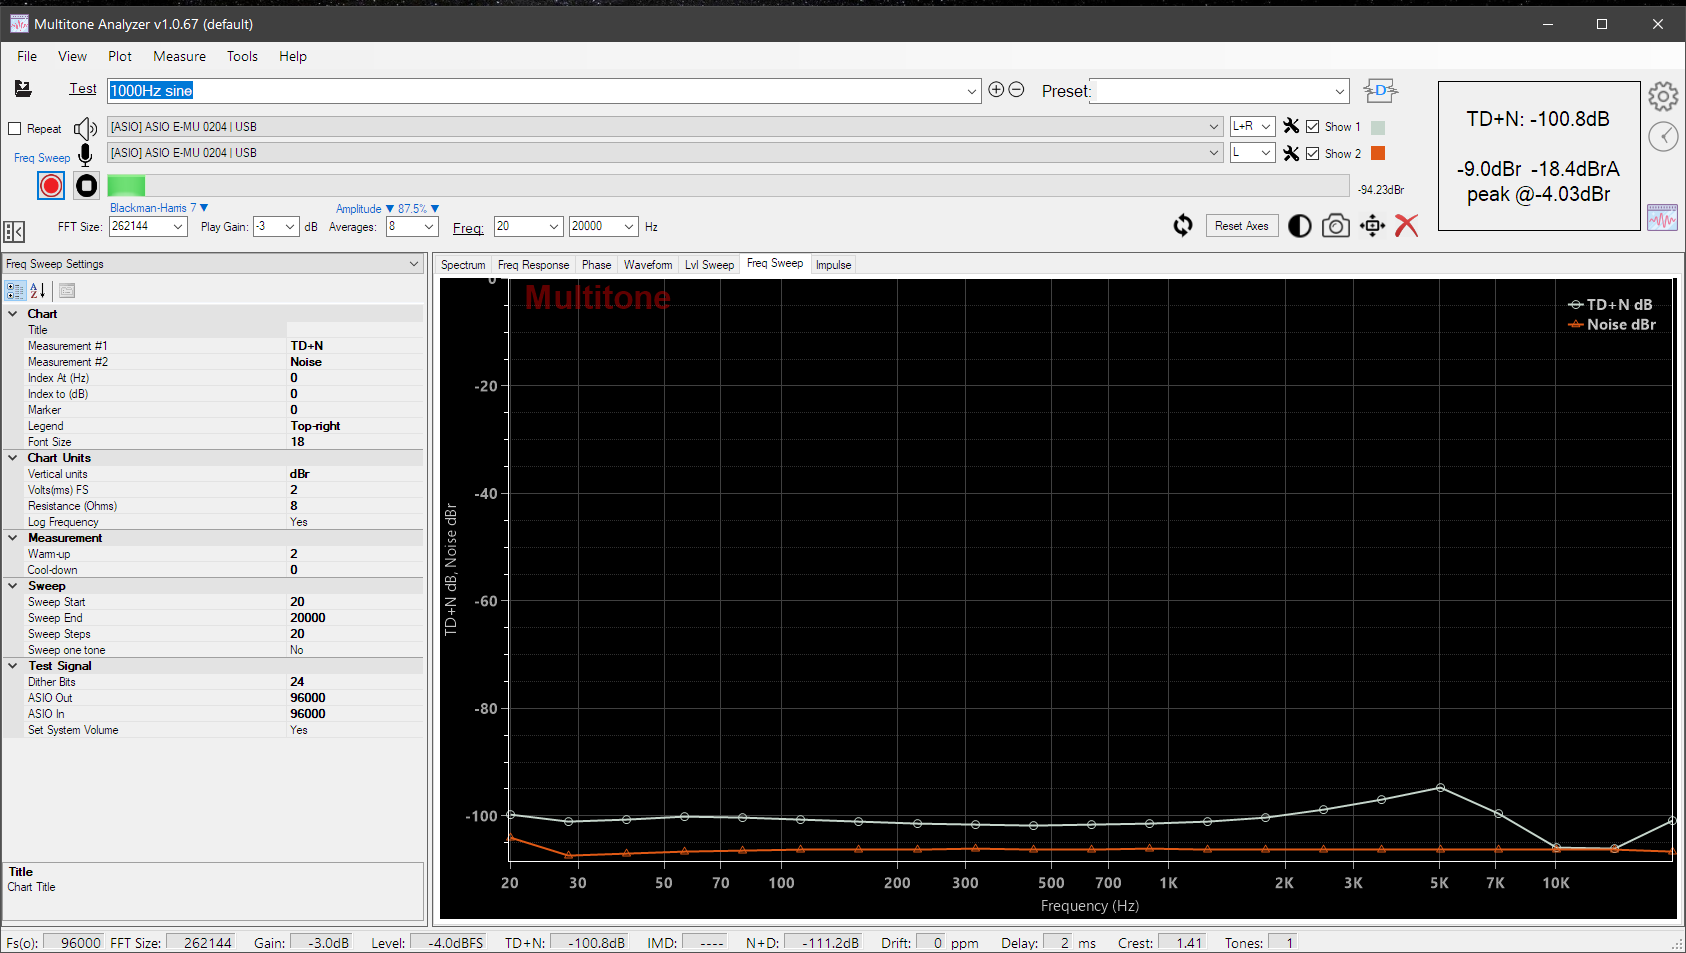Open the Plot menu

pyautogui.click(x=120, y=56)
